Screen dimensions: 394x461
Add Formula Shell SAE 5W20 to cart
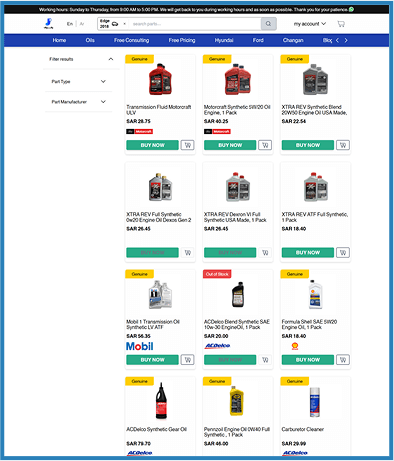coord(343,360)
